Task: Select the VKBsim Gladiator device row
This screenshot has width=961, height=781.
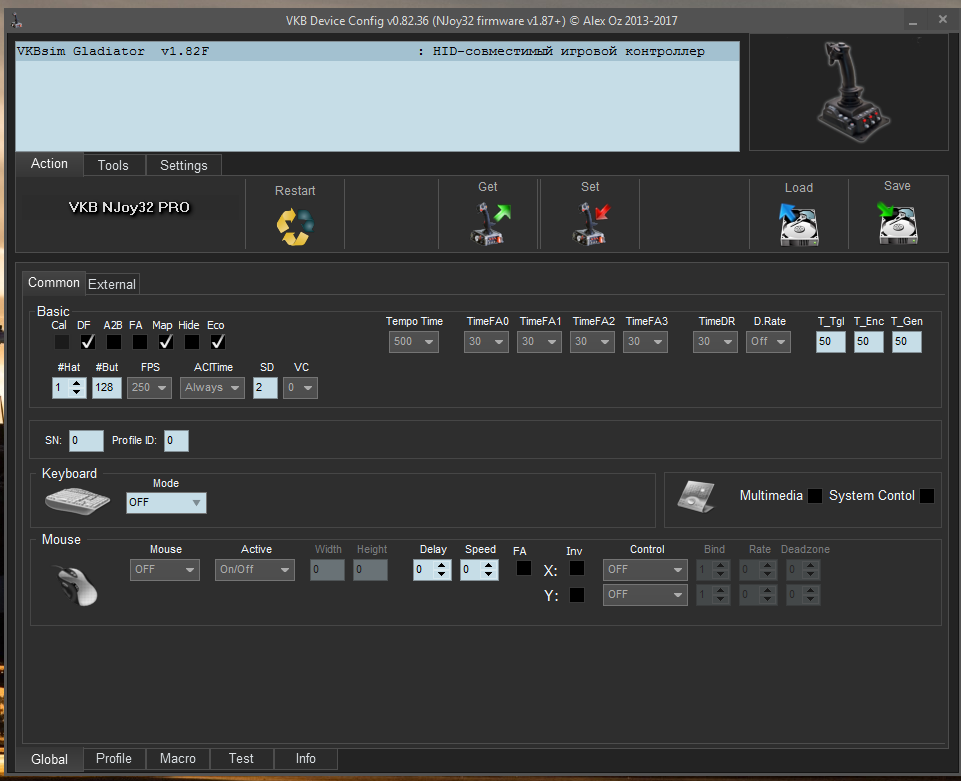Action: point(377,51)
